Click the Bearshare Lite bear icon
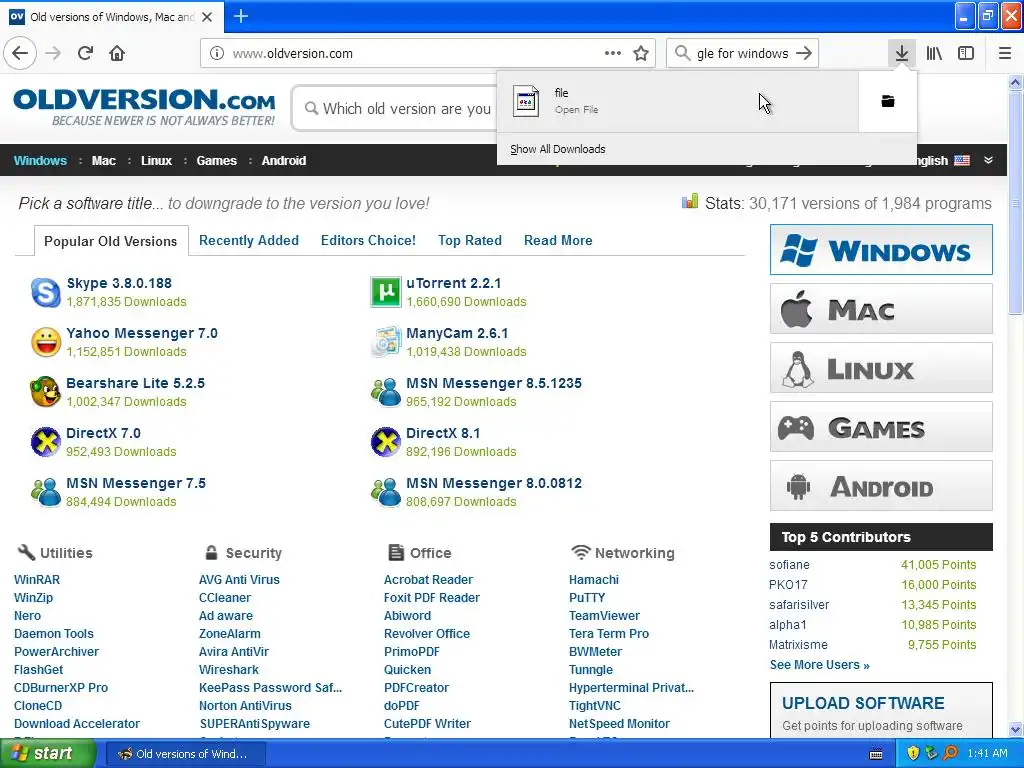Screen dimensions: 1024x768 [x=46, y=392]
